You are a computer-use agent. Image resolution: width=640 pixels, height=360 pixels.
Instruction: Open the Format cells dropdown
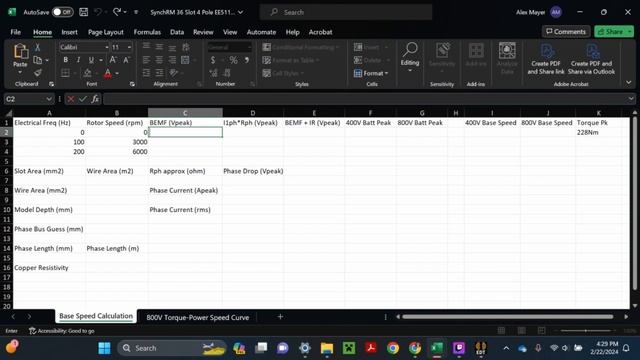[x=371, y=73]
